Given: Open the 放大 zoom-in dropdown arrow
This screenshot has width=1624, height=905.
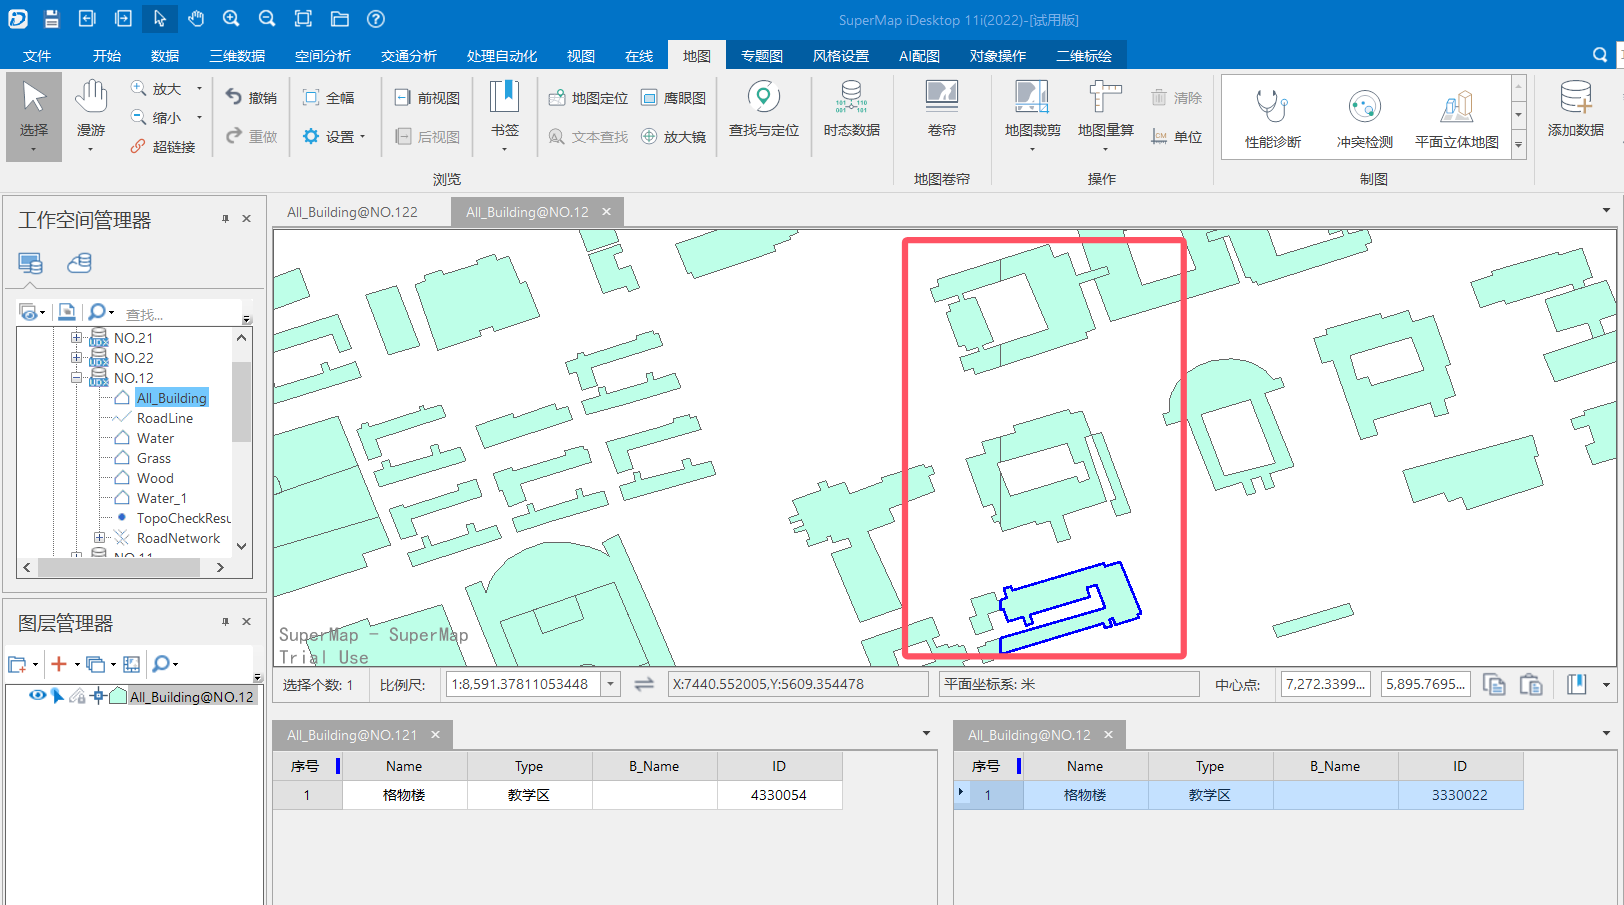Looking at the screenshot, I should click(x=199, y=89).
